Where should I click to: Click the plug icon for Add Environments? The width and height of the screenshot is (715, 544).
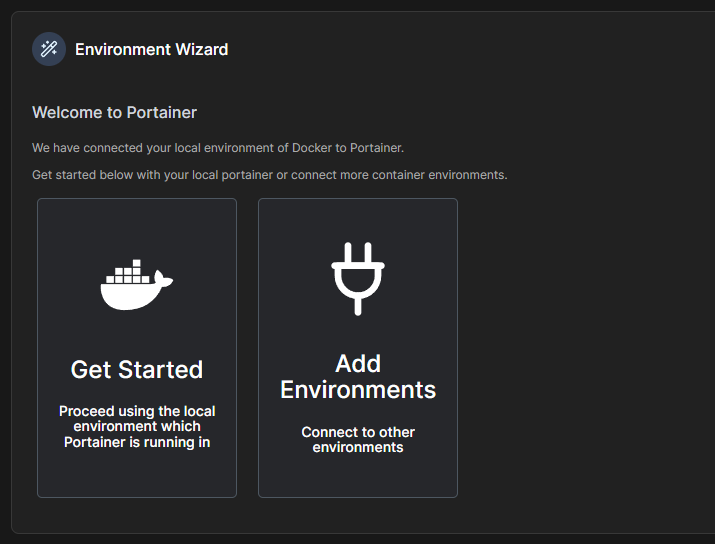[358, 279]
